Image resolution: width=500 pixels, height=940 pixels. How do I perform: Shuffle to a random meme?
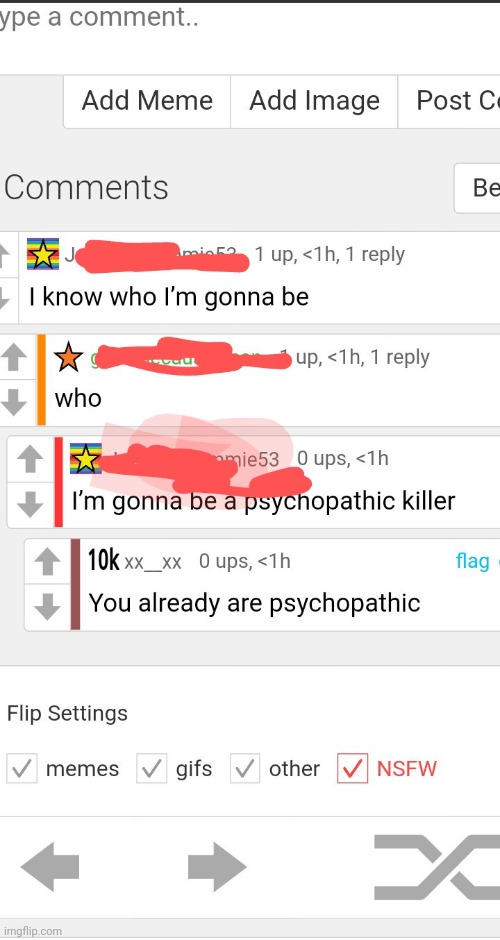437,867
